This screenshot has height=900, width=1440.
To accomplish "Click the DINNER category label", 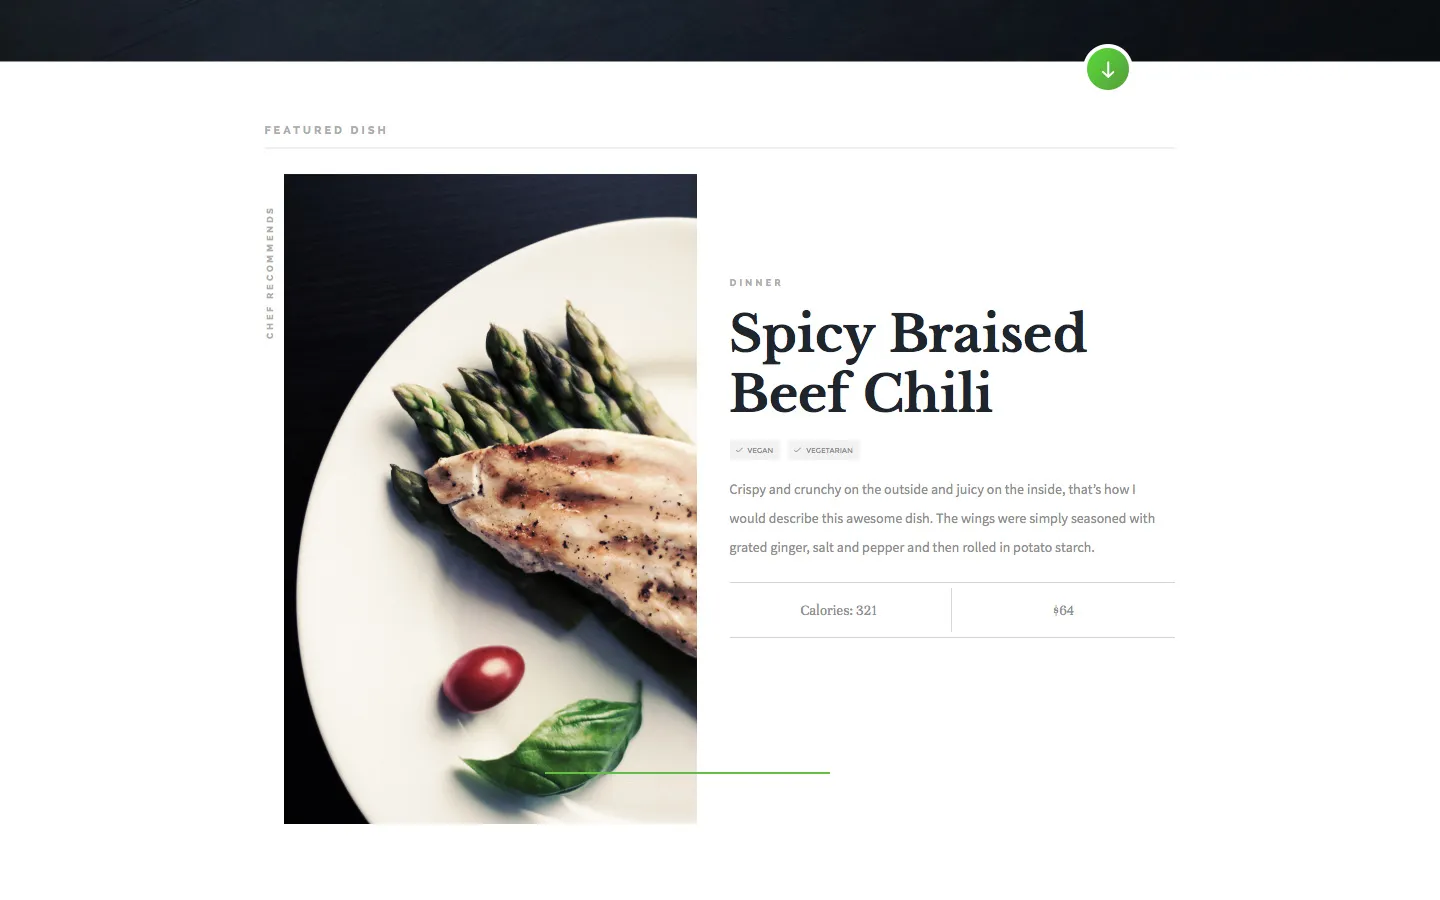I will 756,283.
